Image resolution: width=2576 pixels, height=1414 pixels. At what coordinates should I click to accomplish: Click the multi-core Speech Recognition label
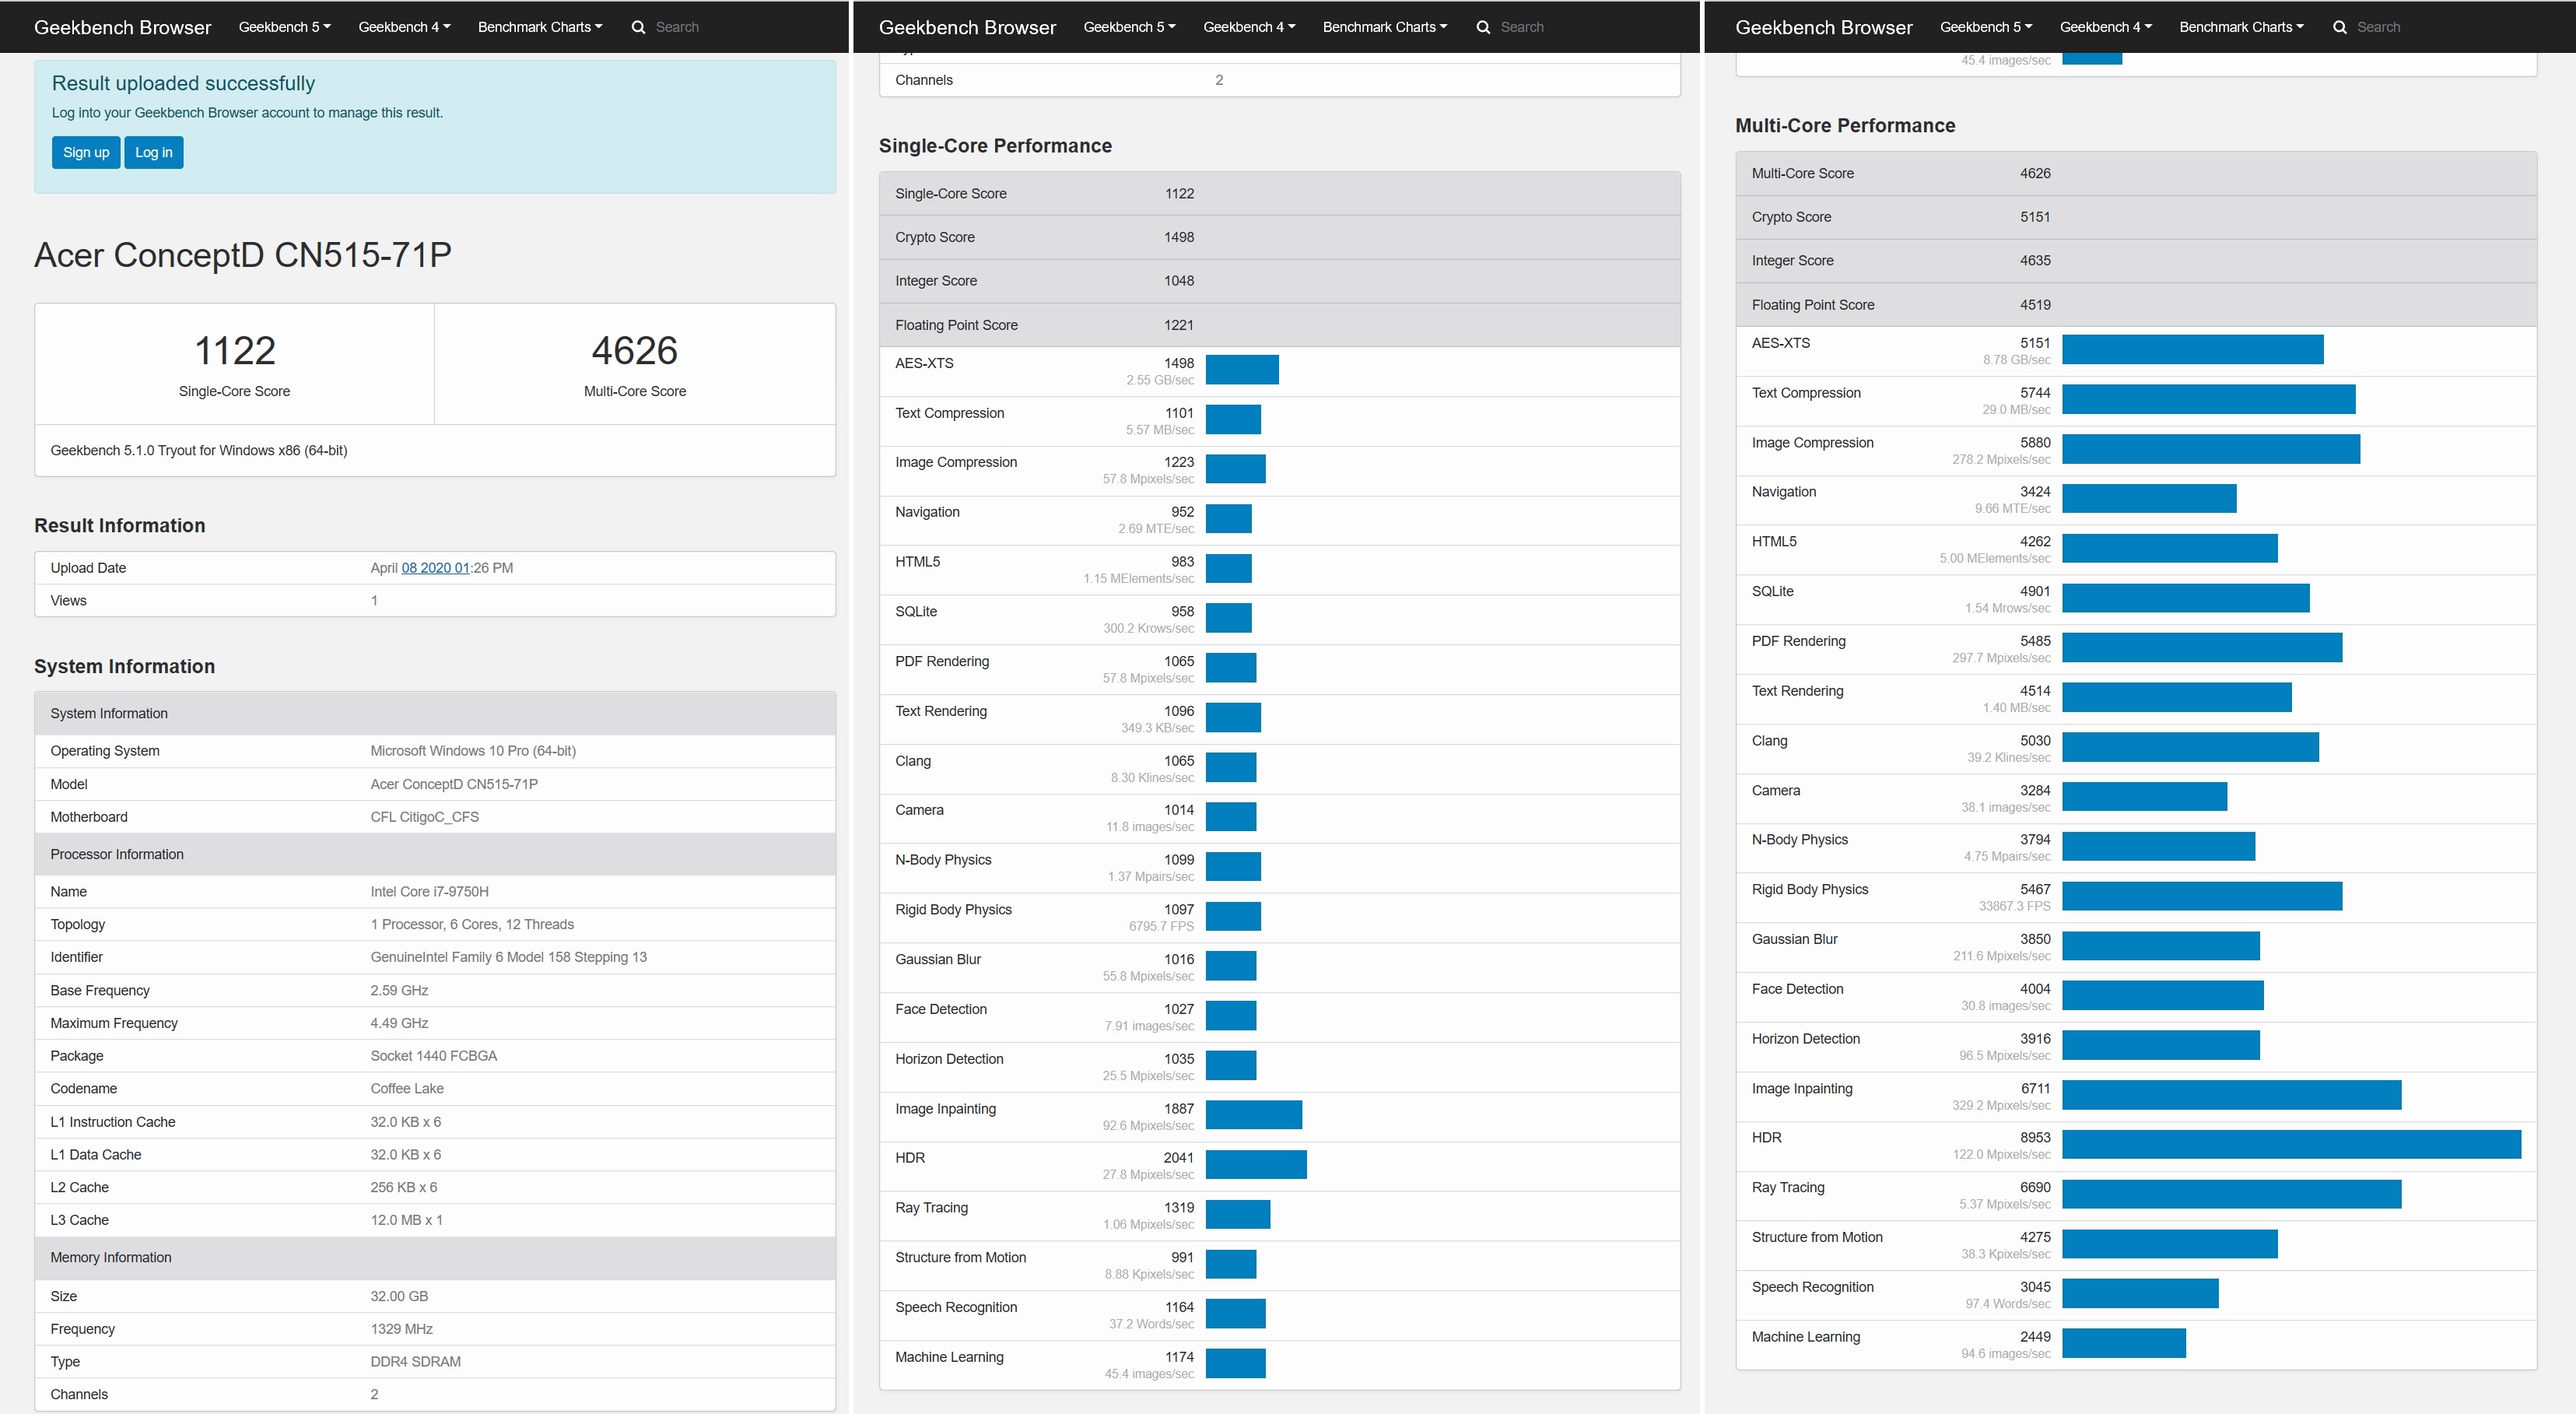(x=1812, y=1287)
